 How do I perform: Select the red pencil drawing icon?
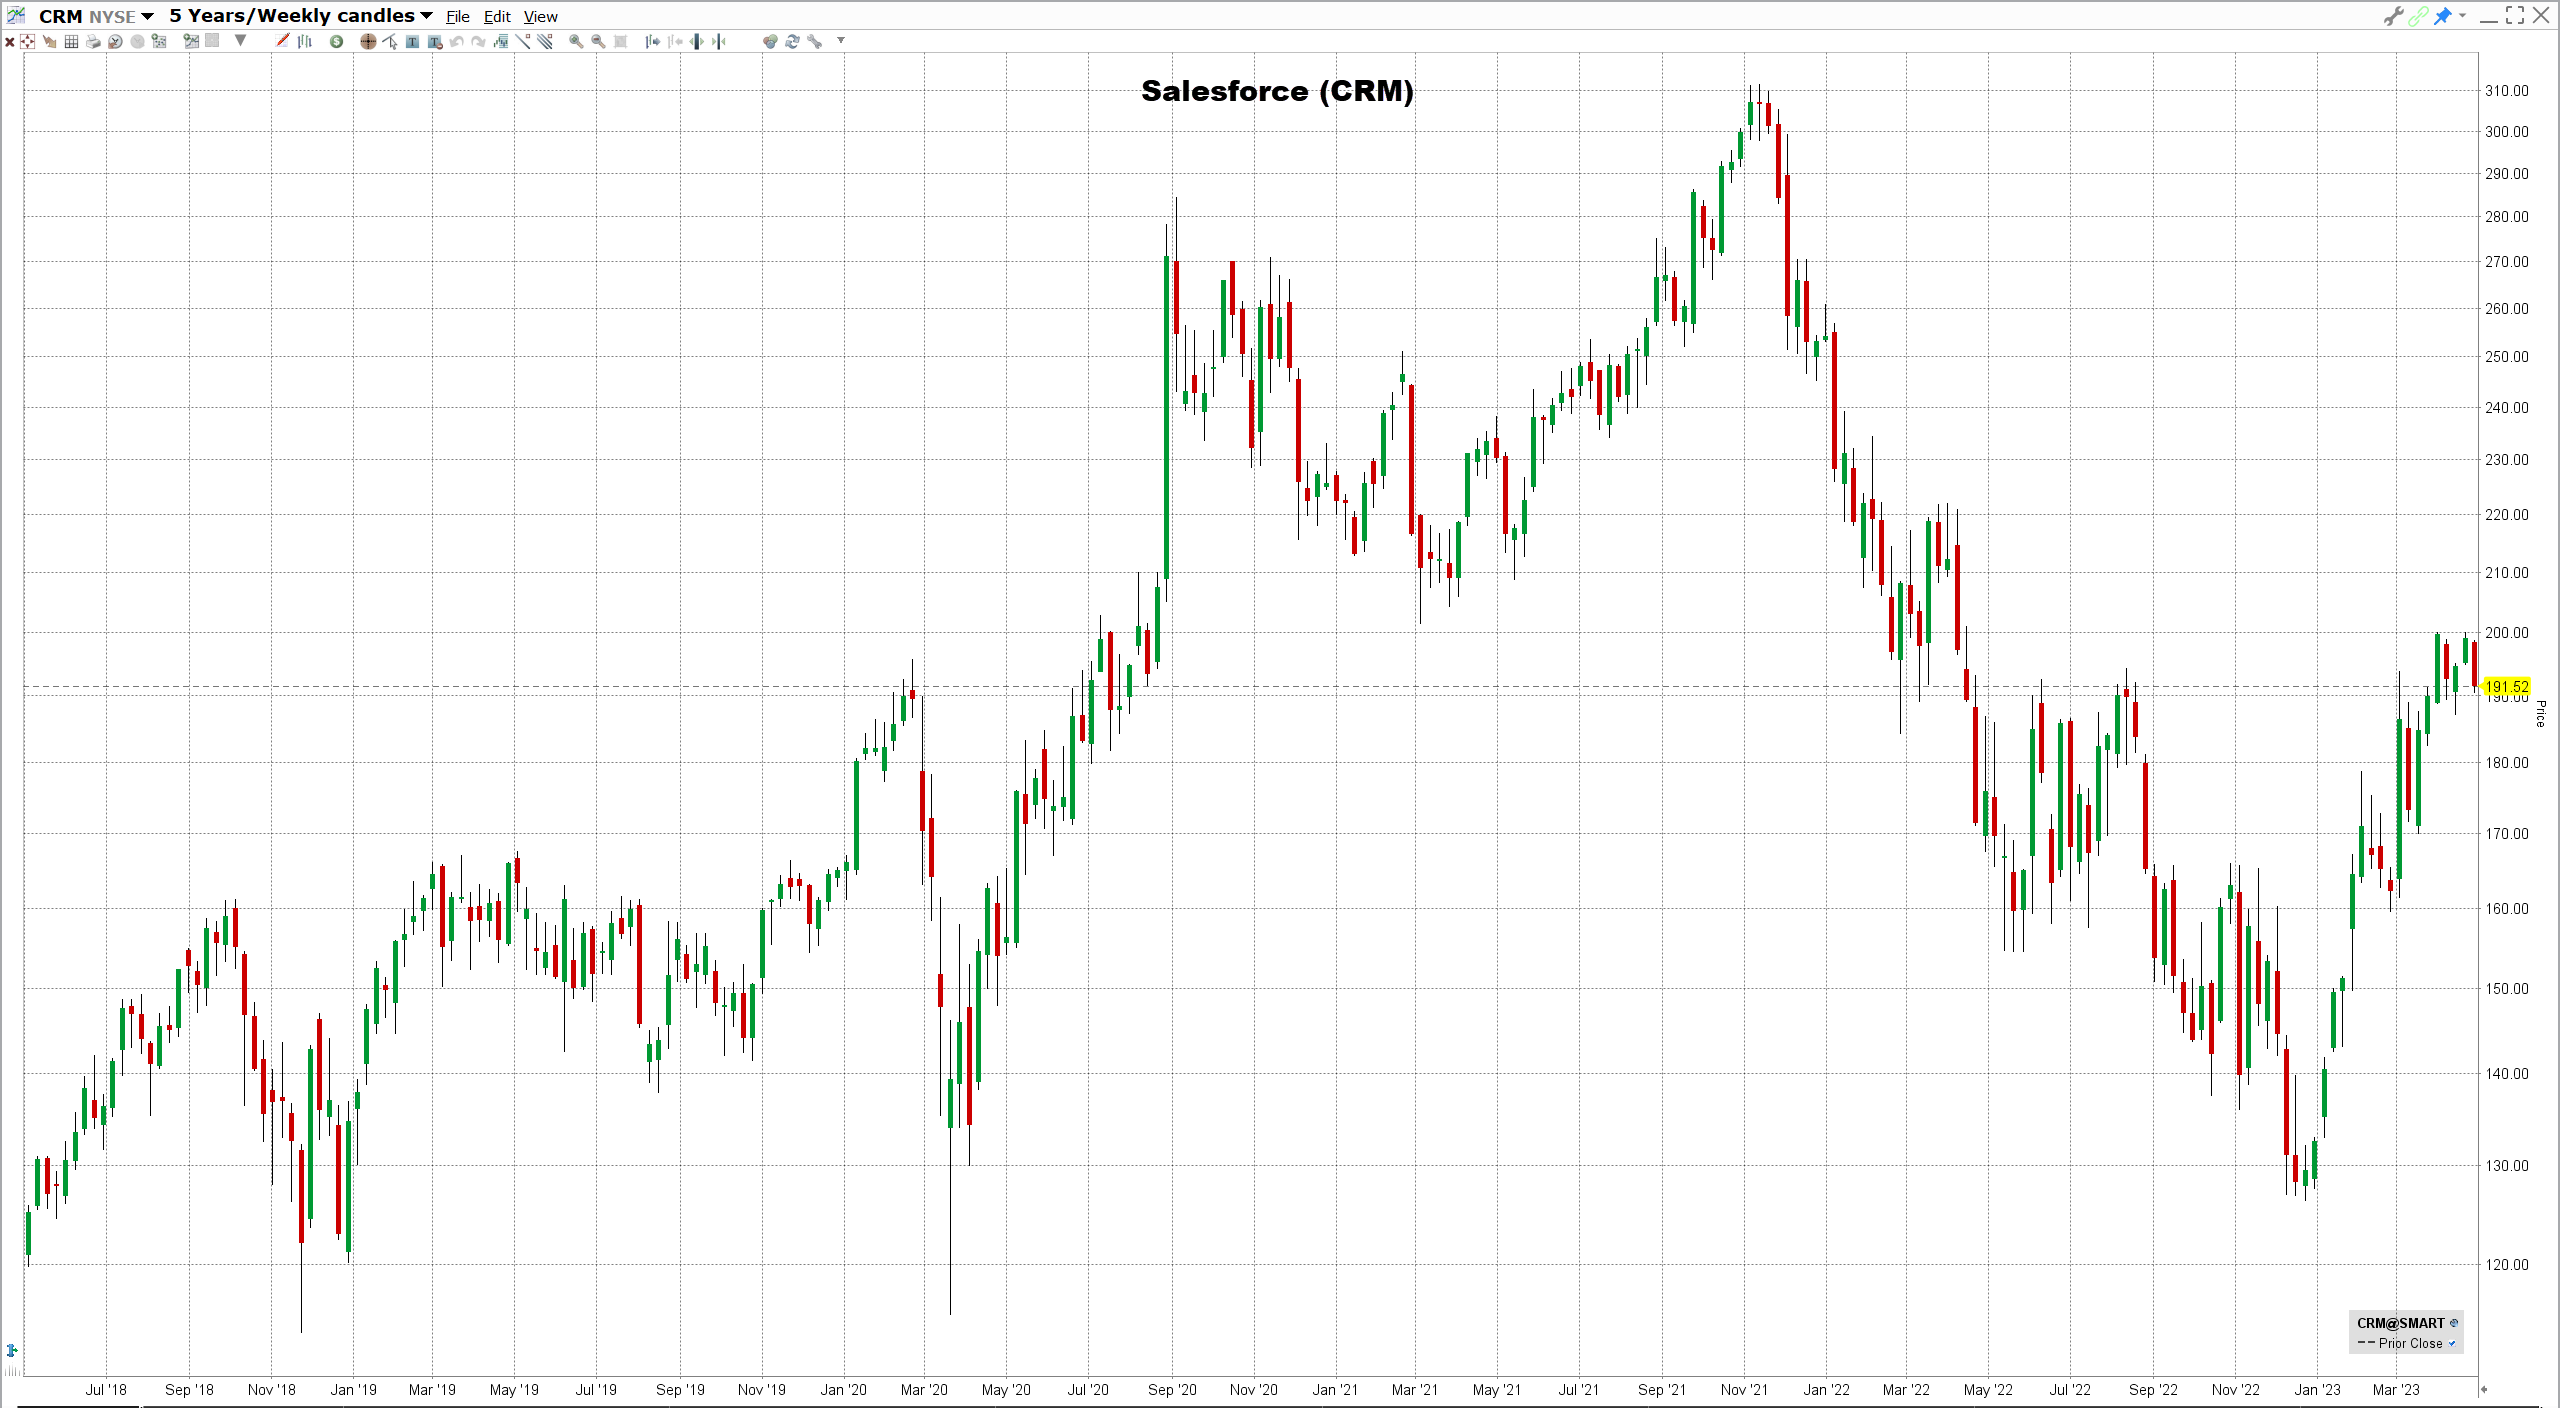283,41
